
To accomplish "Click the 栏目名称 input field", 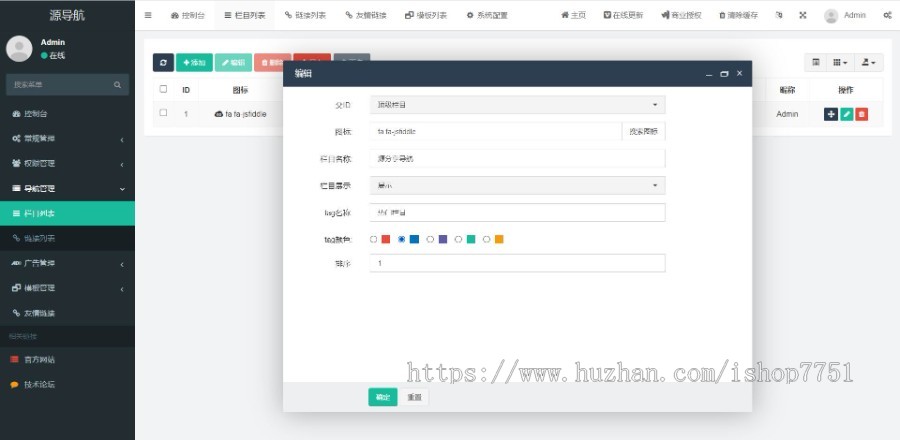I will pos(517,158).
